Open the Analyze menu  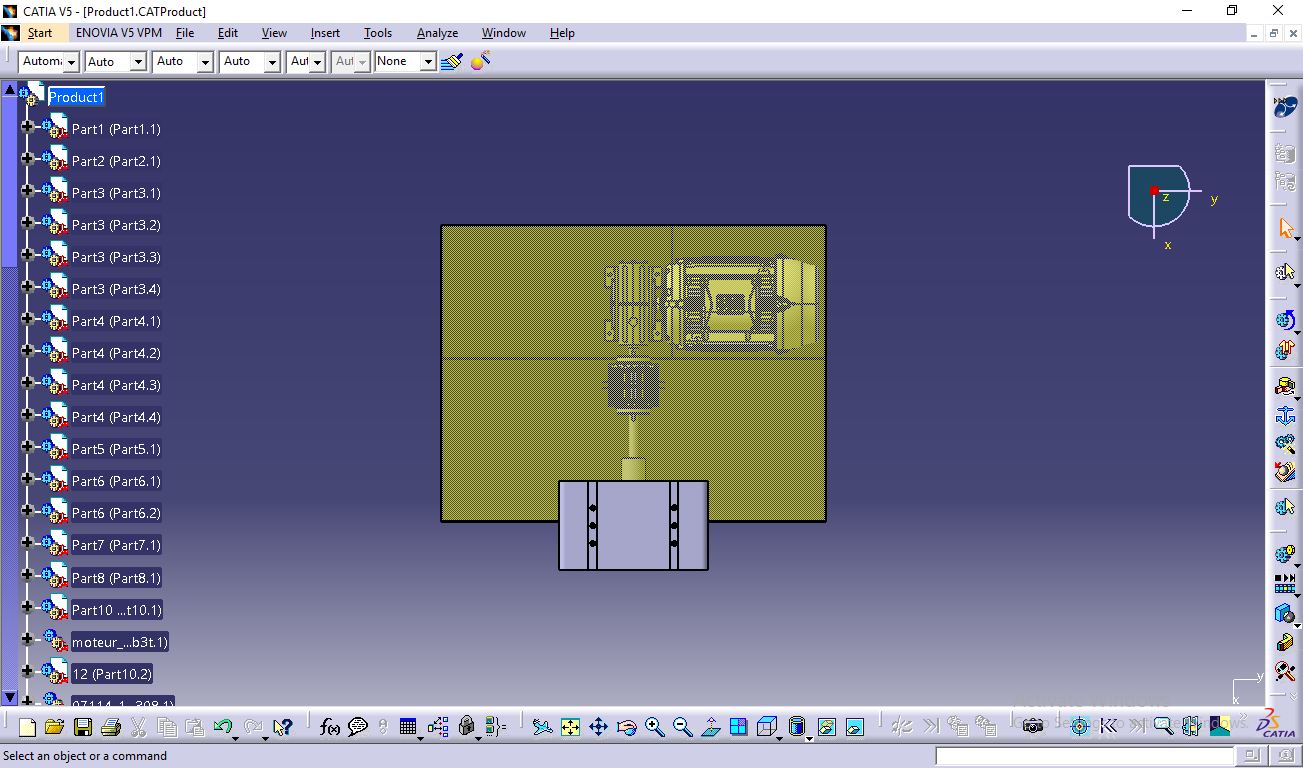(x=437, y=33)
